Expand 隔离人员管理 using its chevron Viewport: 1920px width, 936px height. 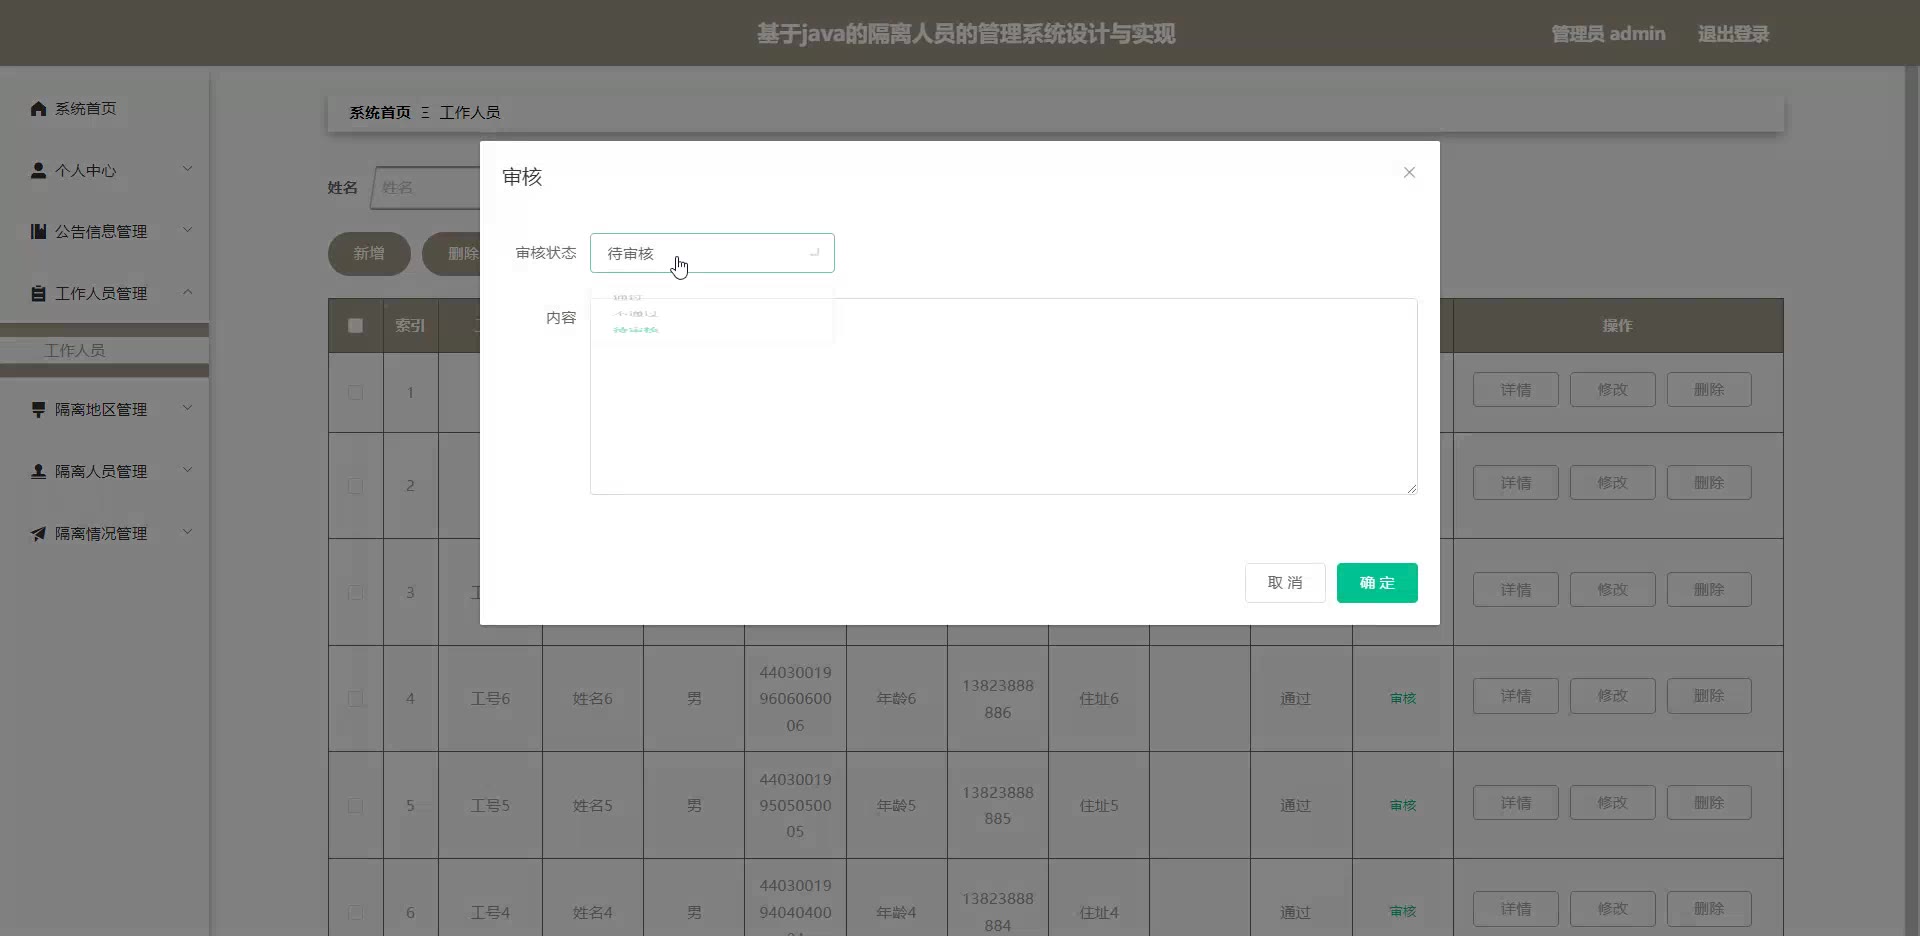click(x=187, y=470)
